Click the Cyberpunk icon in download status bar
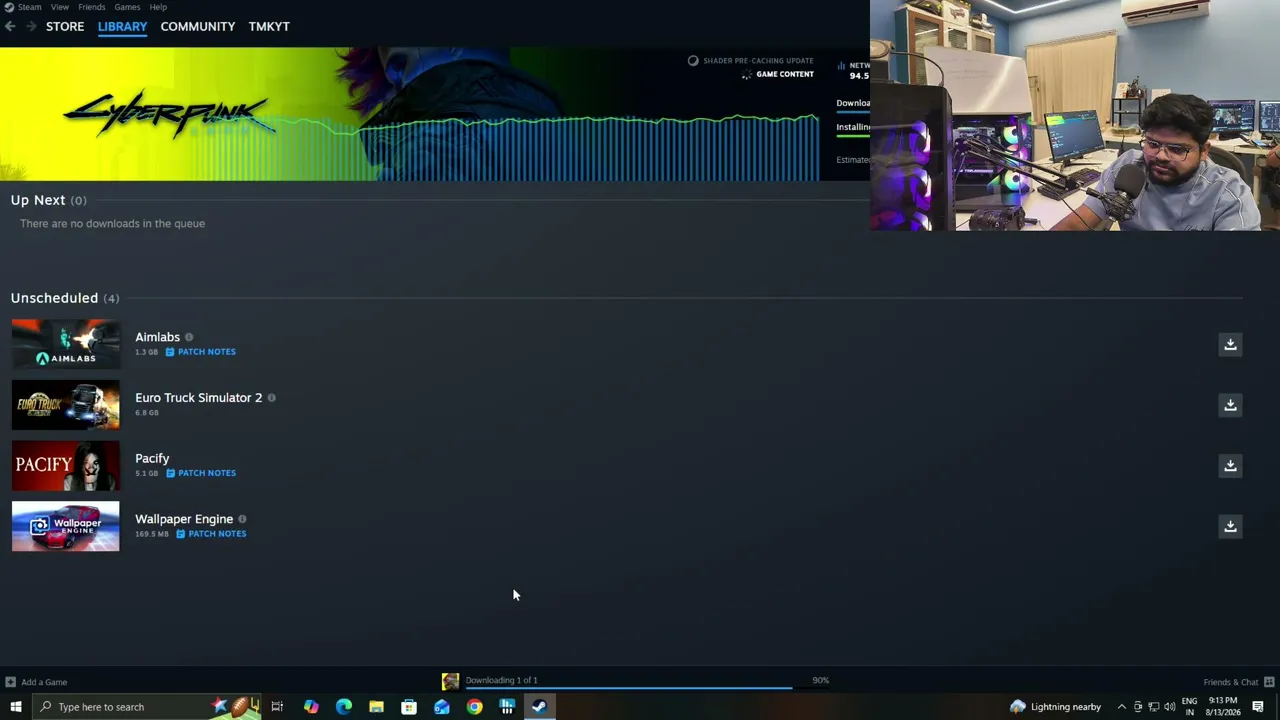The height and width of the screenshot is (720, 1280). [450, 681]
